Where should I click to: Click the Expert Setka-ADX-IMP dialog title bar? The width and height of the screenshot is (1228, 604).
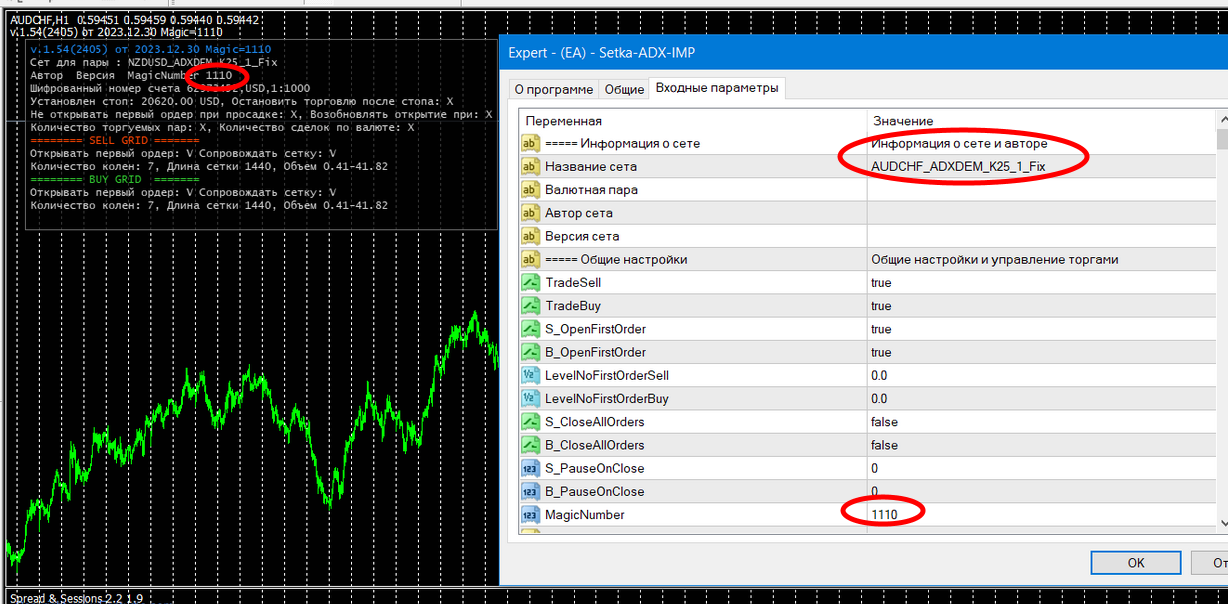(x=864, y=52)
